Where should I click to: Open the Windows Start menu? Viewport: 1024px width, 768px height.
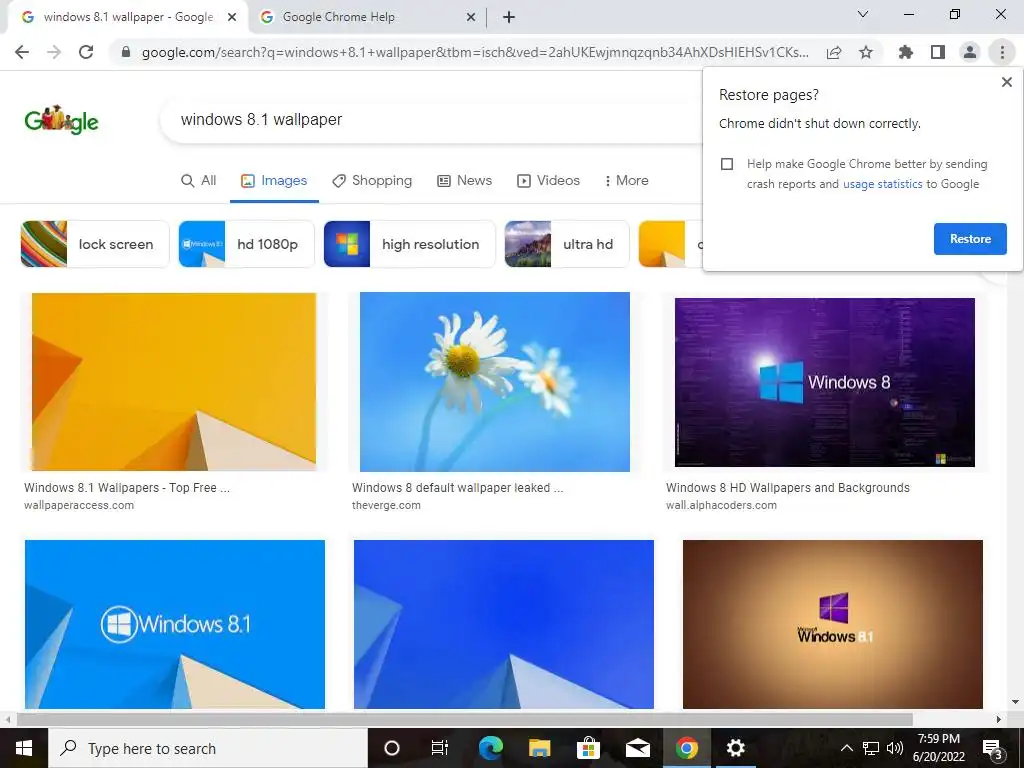(x=24, y=748)
